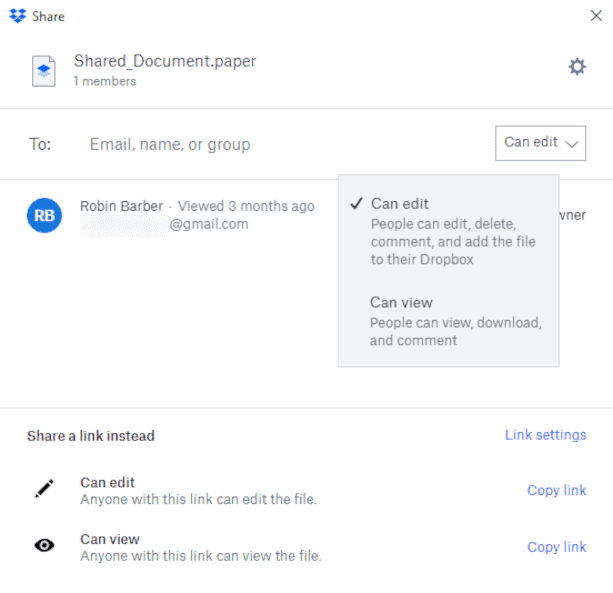Copy link for the Can edit option
This screenshot has height=593, width=613.
[556, 490]
